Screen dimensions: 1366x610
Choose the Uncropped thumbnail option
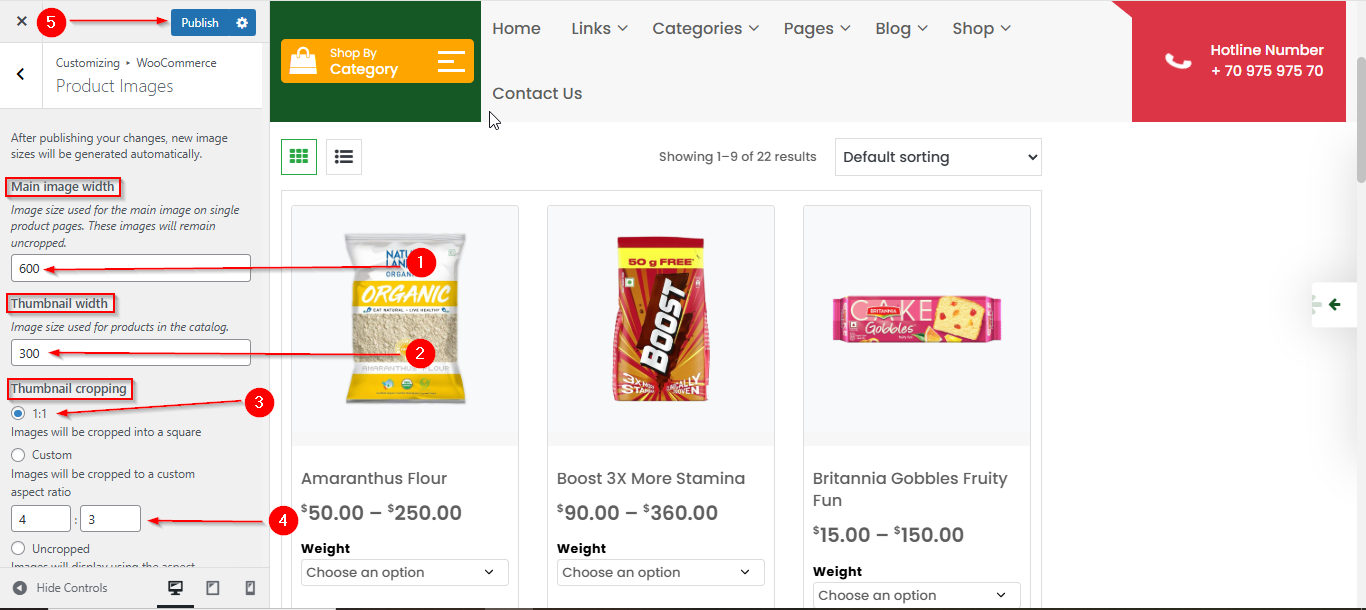coord(18,548)
